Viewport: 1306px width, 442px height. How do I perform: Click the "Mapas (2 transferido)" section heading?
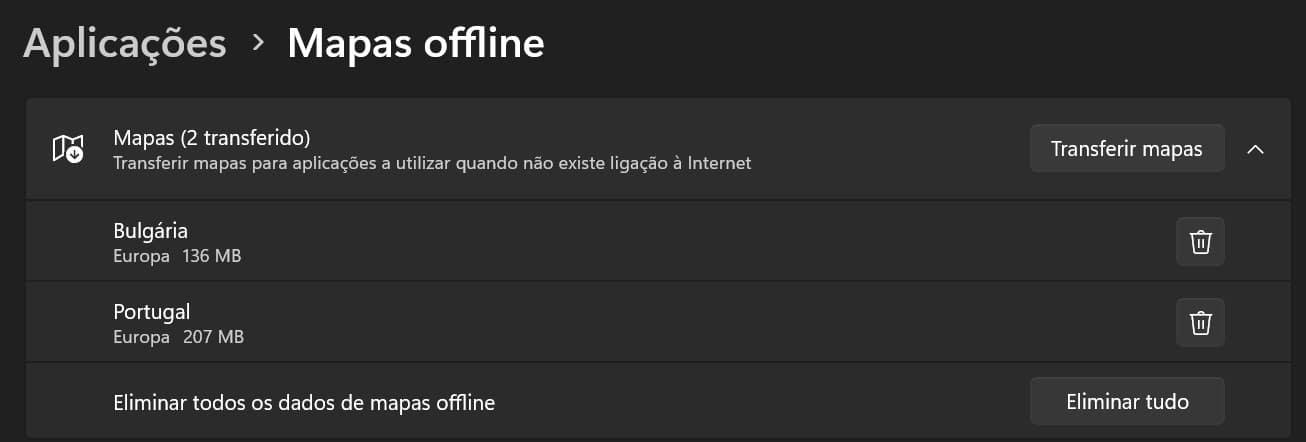click(x=212, y=137)
